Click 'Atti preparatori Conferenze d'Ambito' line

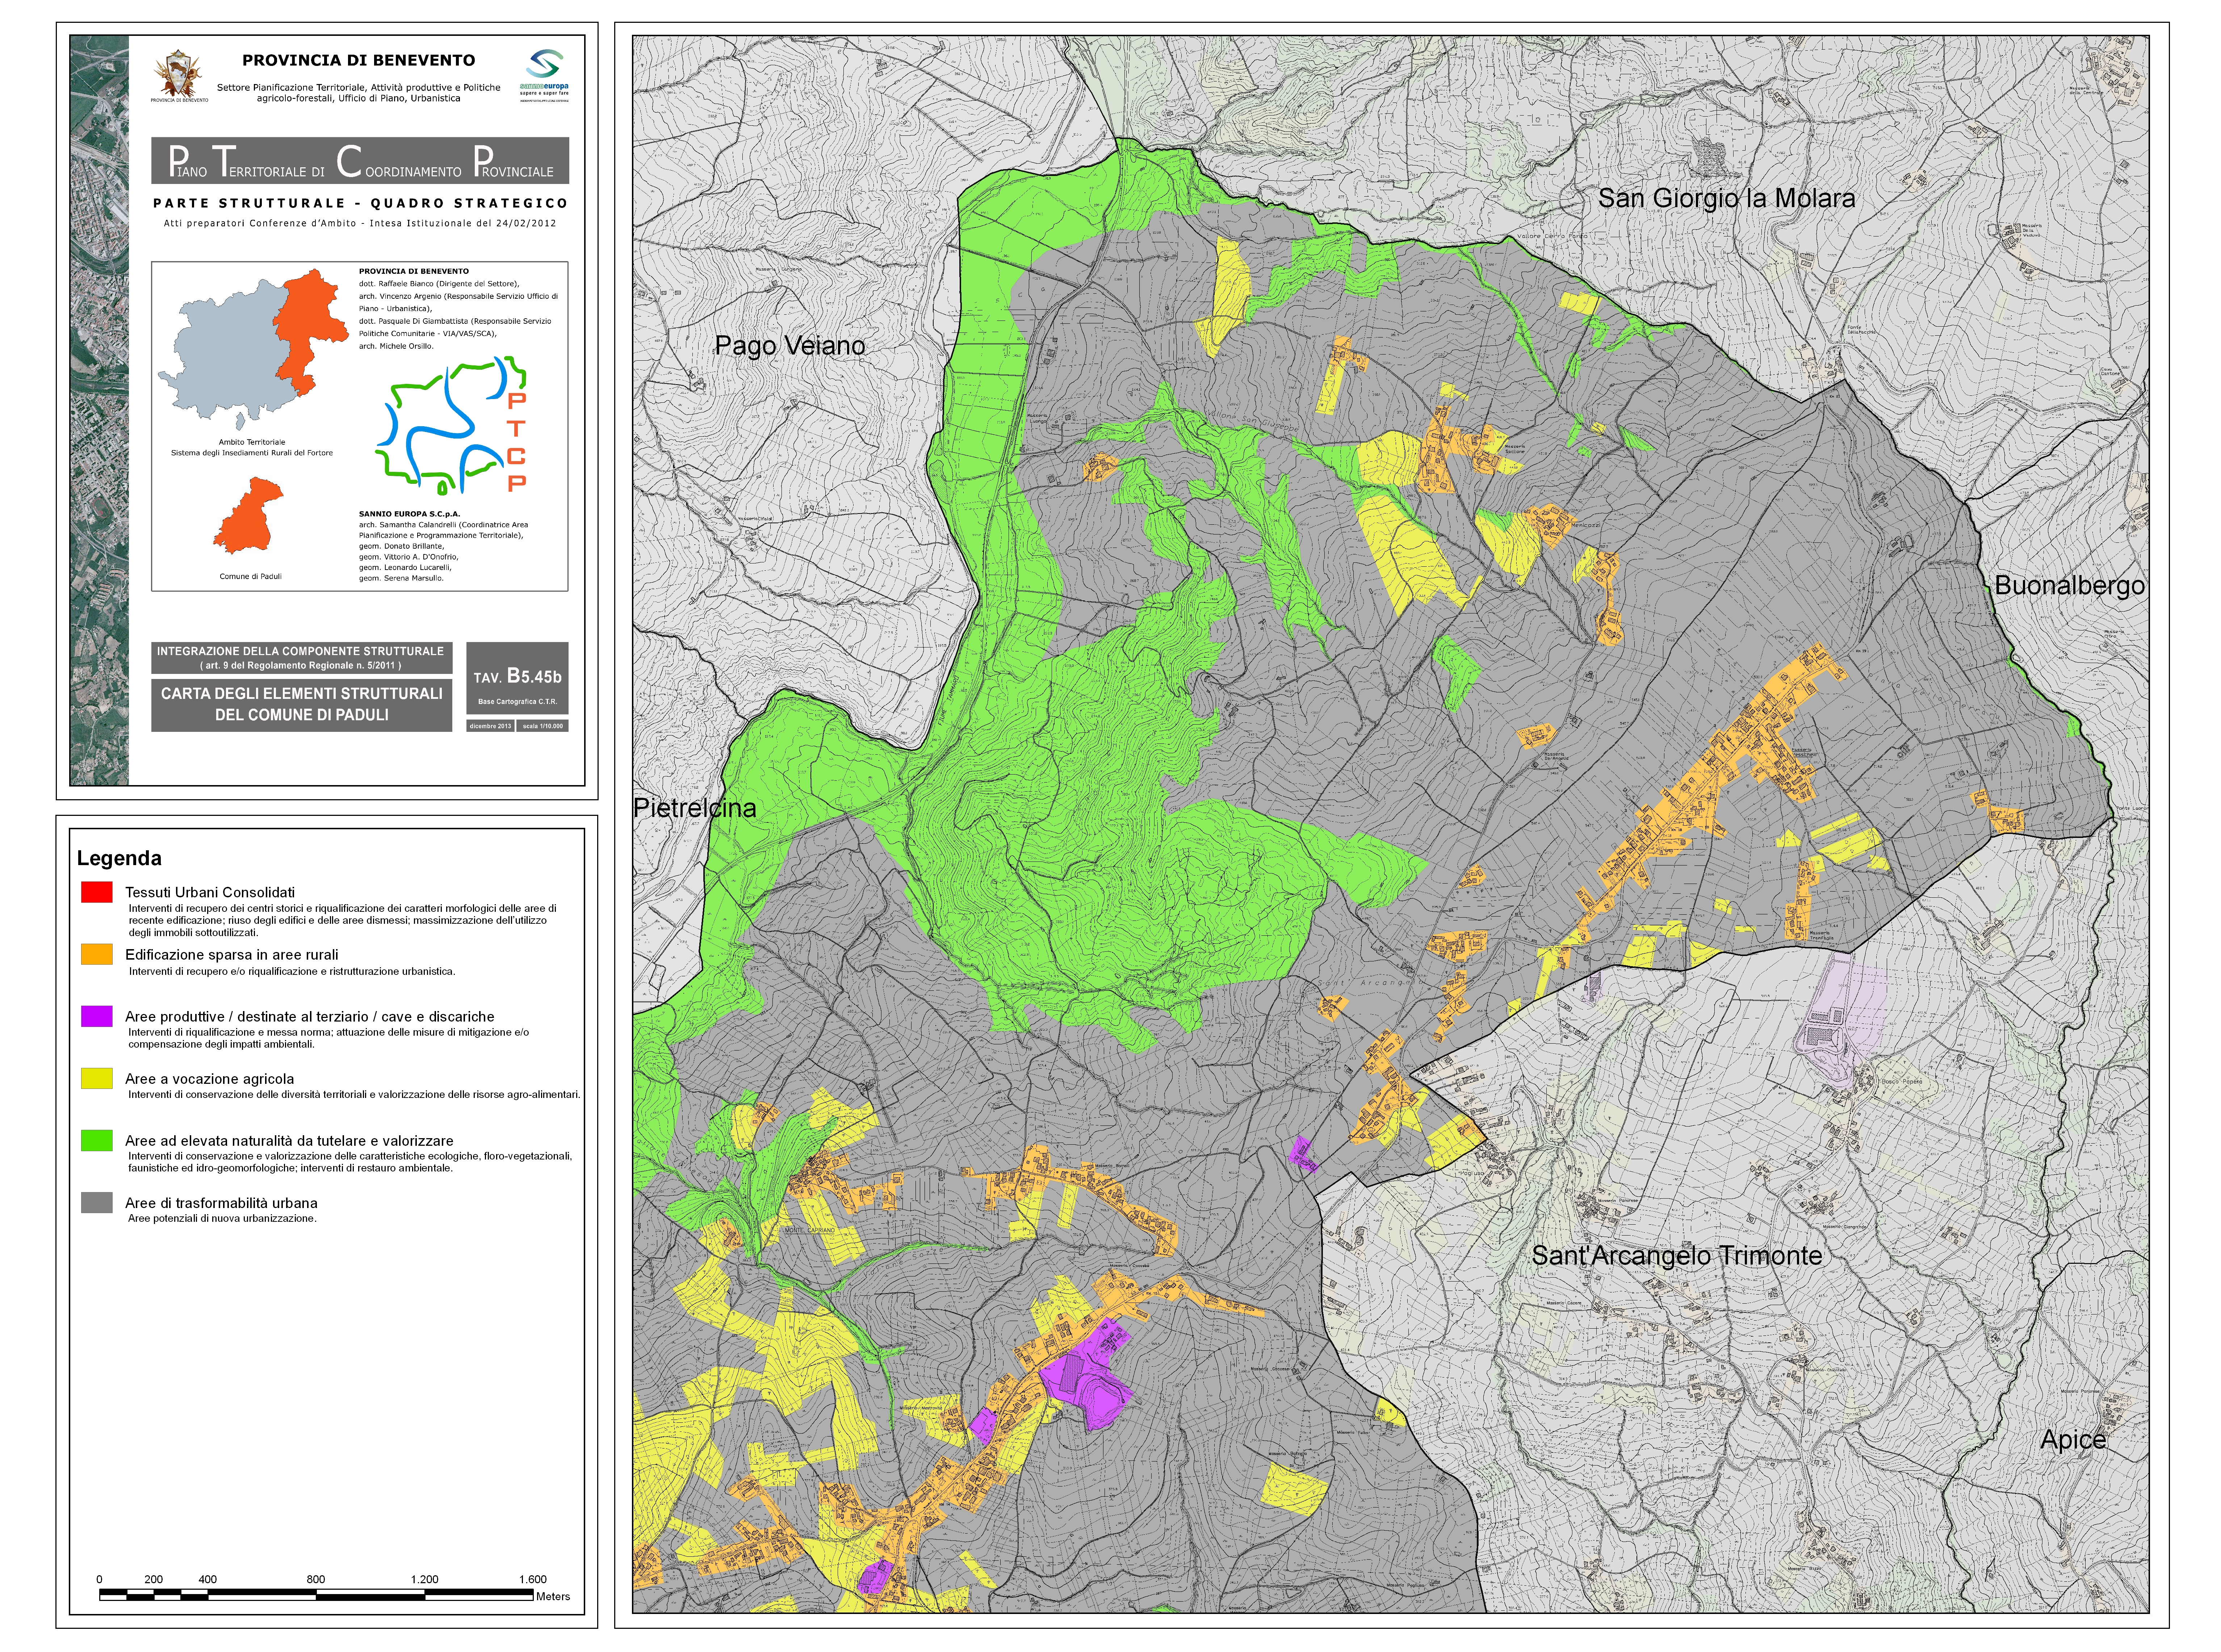pos(360,223)
